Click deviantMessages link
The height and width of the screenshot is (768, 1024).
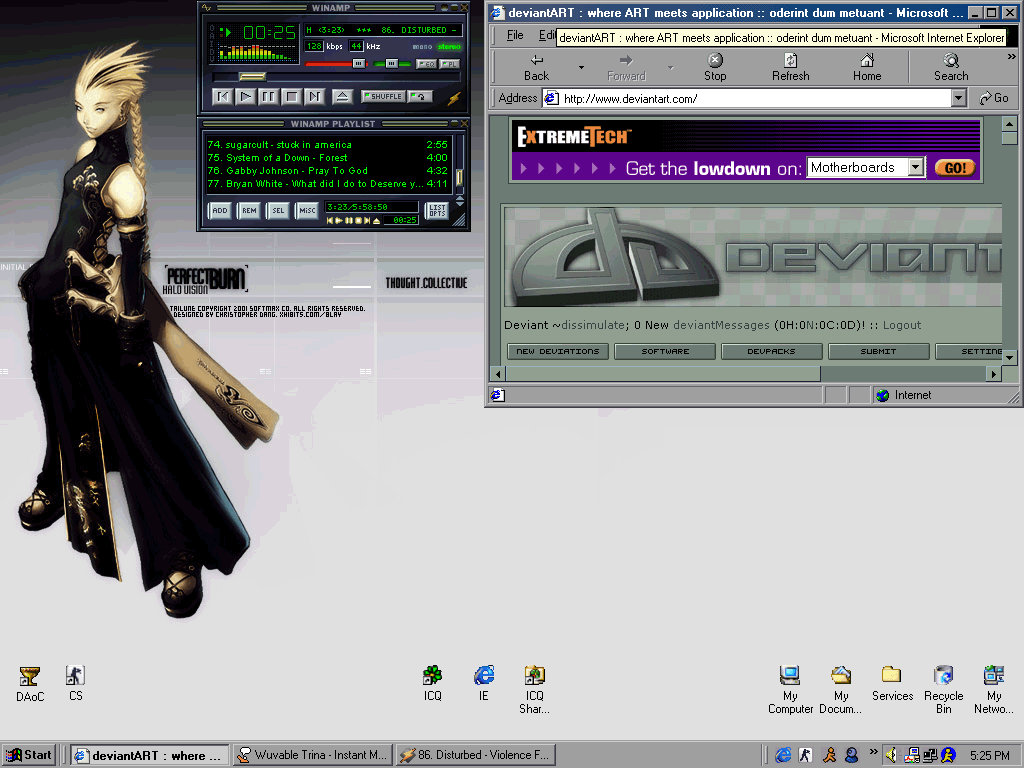point(721,325)
